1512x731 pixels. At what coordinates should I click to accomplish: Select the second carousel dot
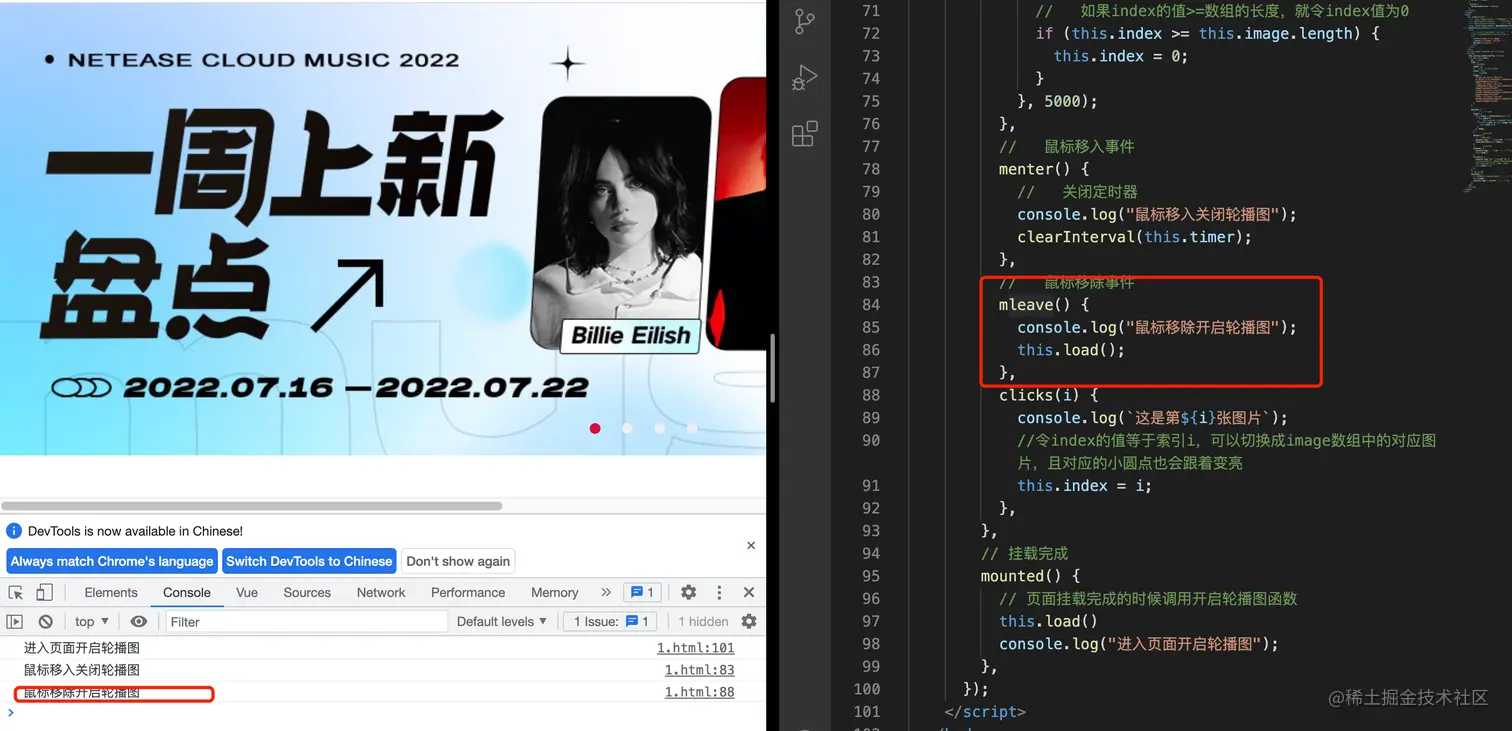627,428
